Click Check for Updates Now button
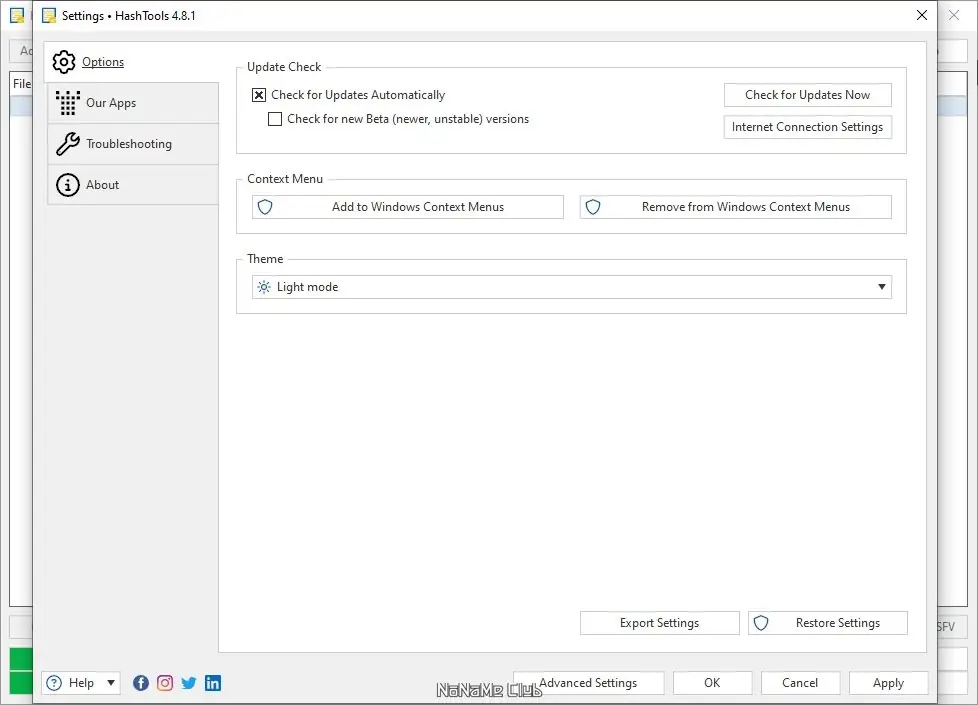The width and height of the screenshot is (978, 705). click(x=807, y=95)
